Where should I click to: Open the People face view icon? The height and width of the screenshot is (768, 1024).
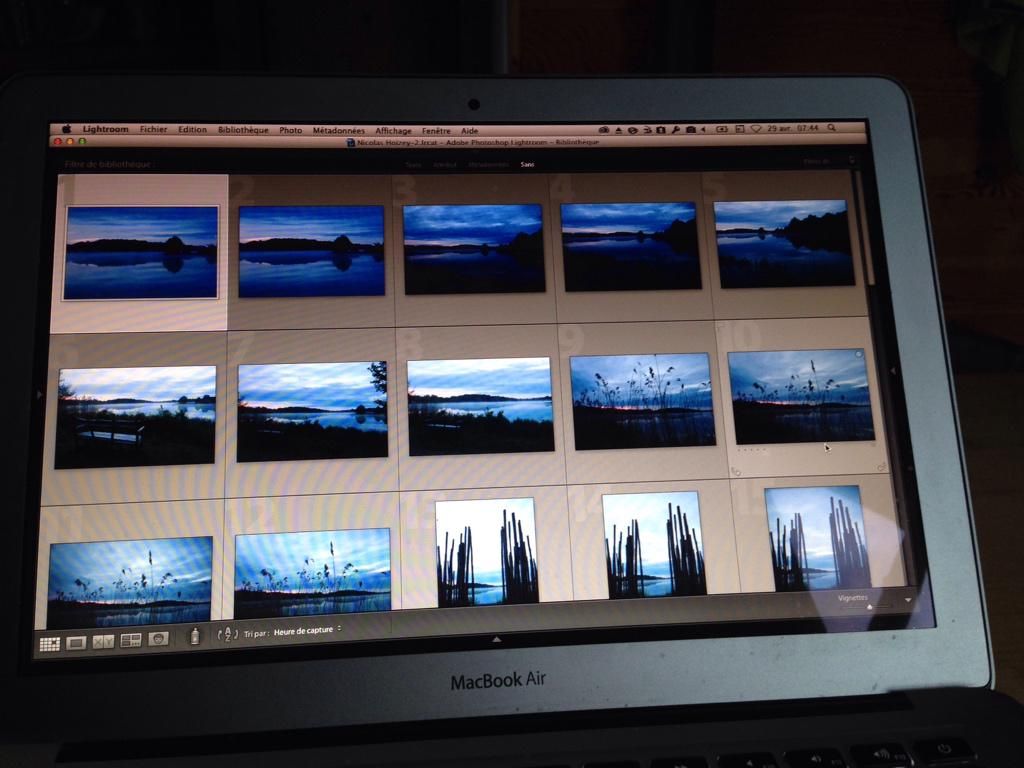pos(158,640)
